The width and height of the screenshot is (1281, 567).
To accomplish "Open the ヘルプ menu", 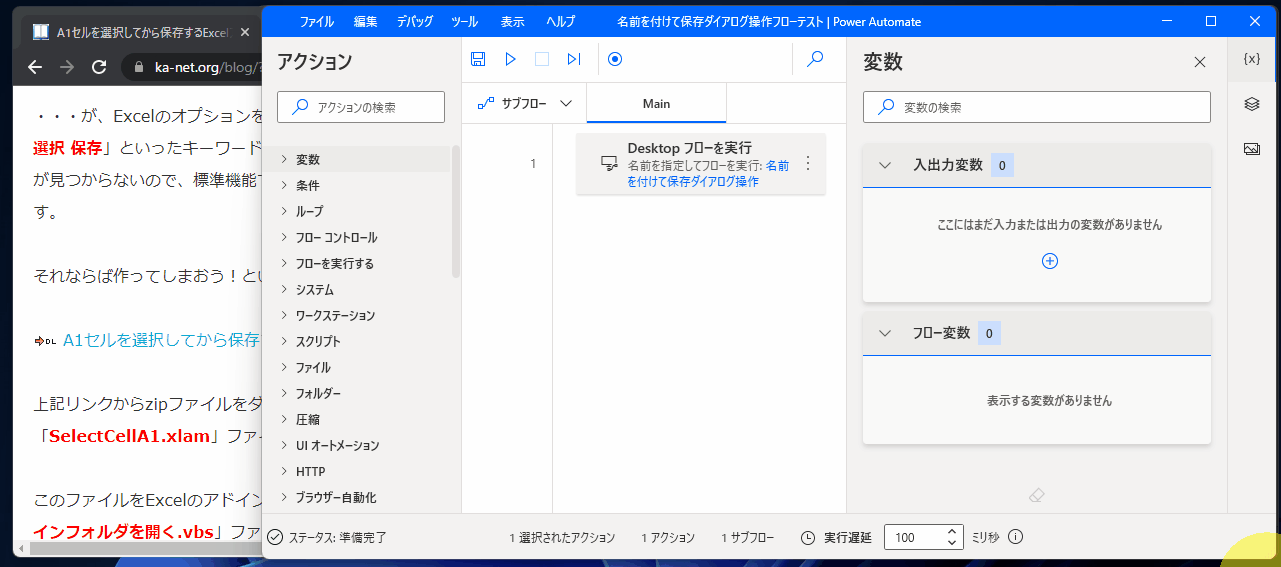I will [560, 21].
